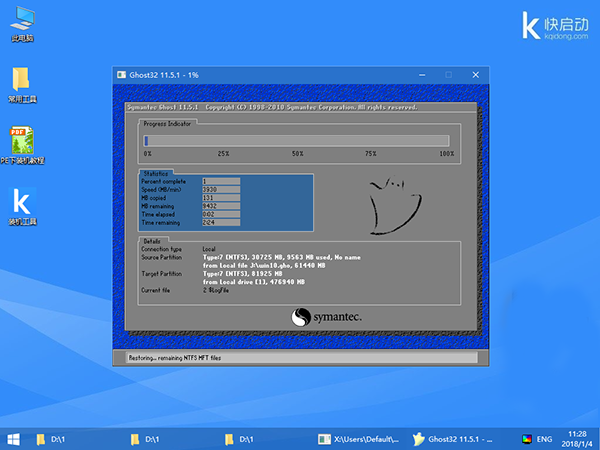Close the Ghost32 window
This screenshot has width=600, height=450.
point(476,75)
